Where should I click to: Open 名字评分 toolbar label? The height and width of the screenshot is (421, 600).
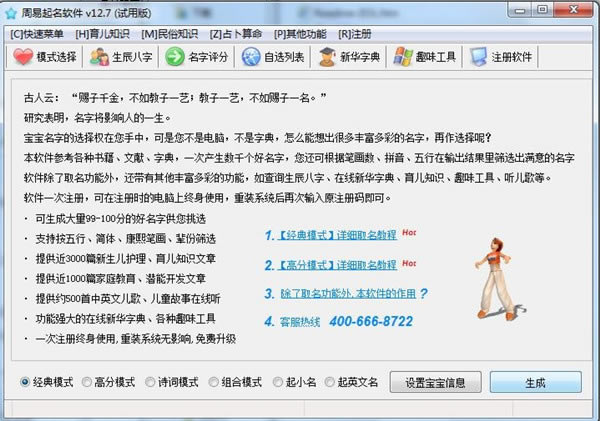(x=208, y=57)
